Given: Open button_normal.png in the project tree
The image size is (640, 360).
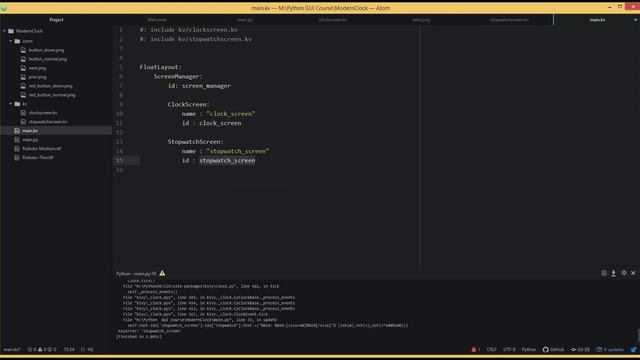Looking at the screenshot, I should point(48,59).
